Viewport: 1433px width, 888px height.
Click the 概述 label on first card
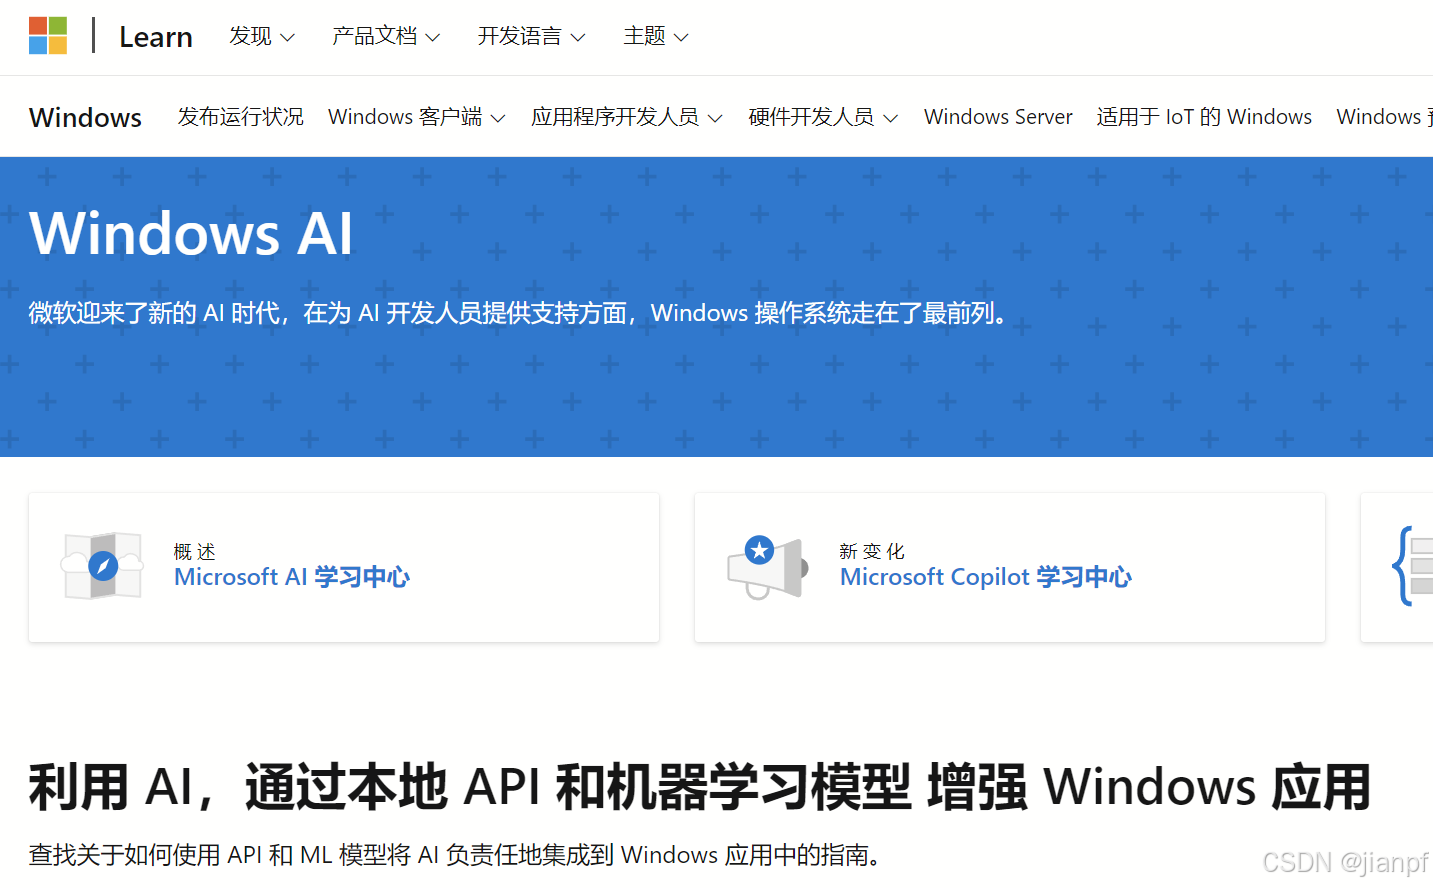[x=194, y=552]
